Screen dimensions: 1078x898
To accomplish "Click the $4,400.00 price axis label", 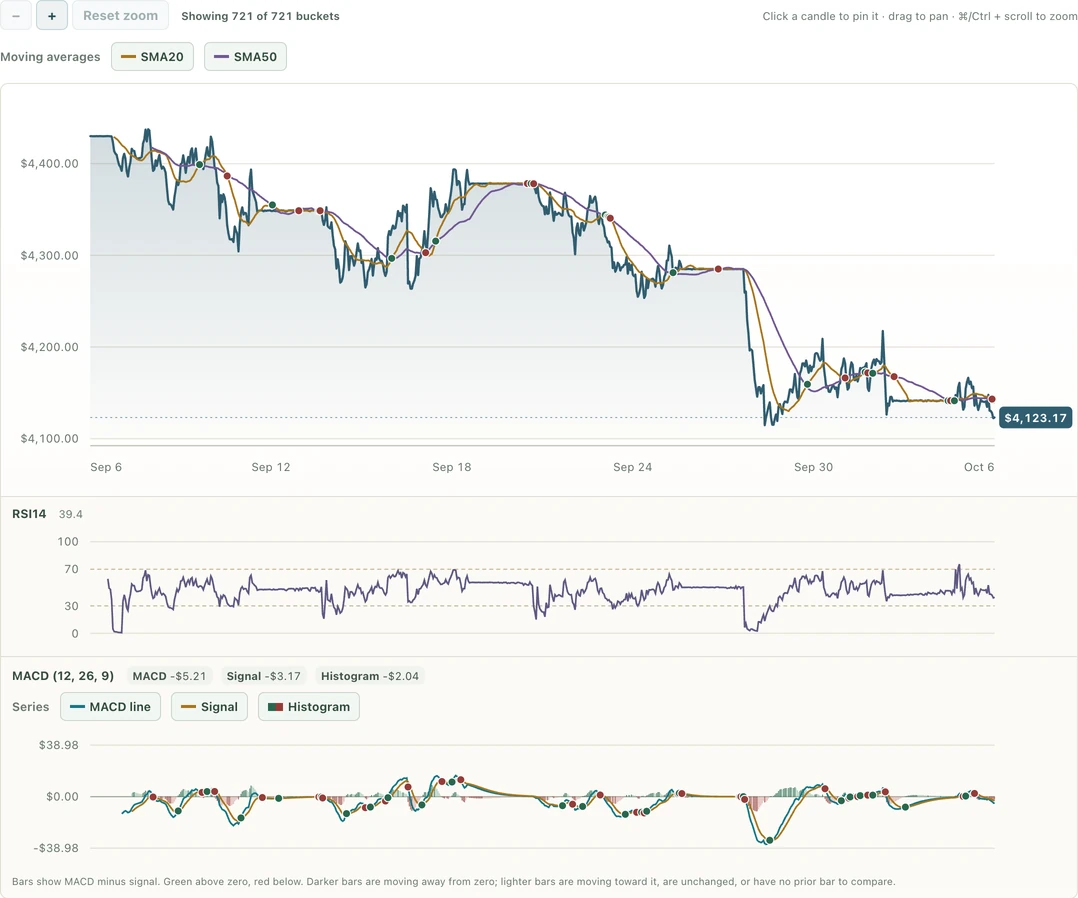I will pos(50,164).
